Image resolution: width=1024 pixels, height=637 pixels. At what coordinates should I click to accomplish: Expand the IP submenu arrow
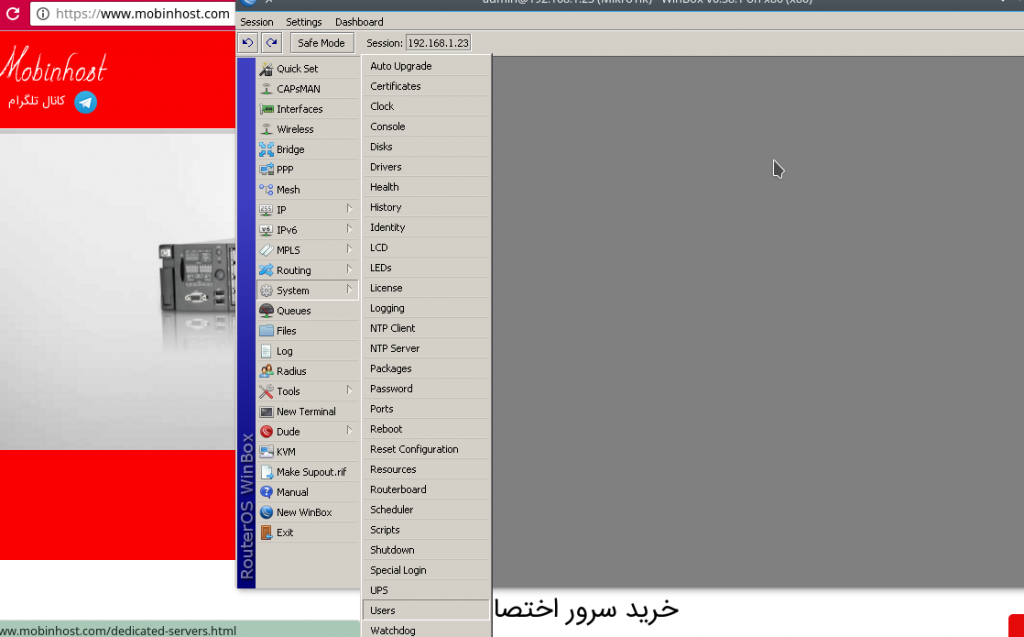349,209
